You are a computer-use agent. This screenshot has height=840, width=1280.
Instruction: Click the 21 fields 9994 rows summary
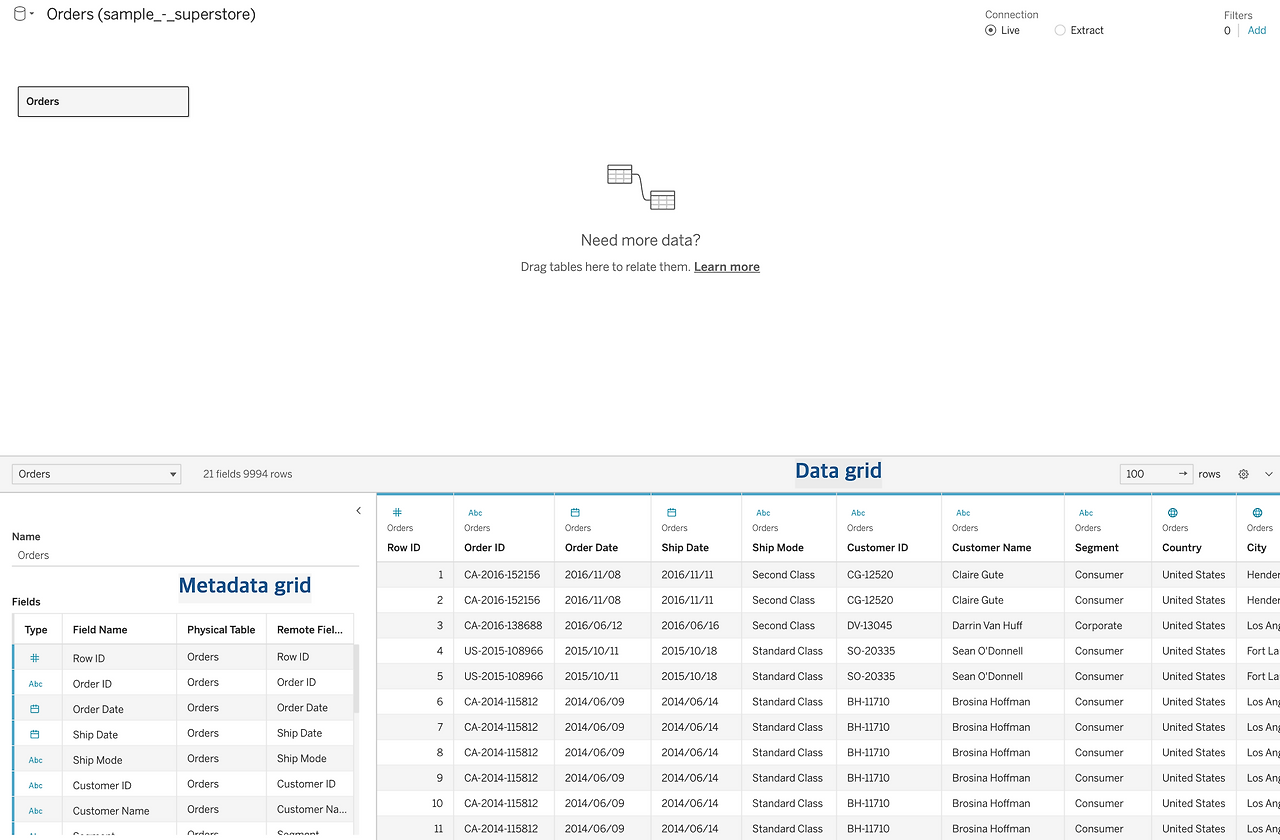pyautogui.click(x=248, y=474)
